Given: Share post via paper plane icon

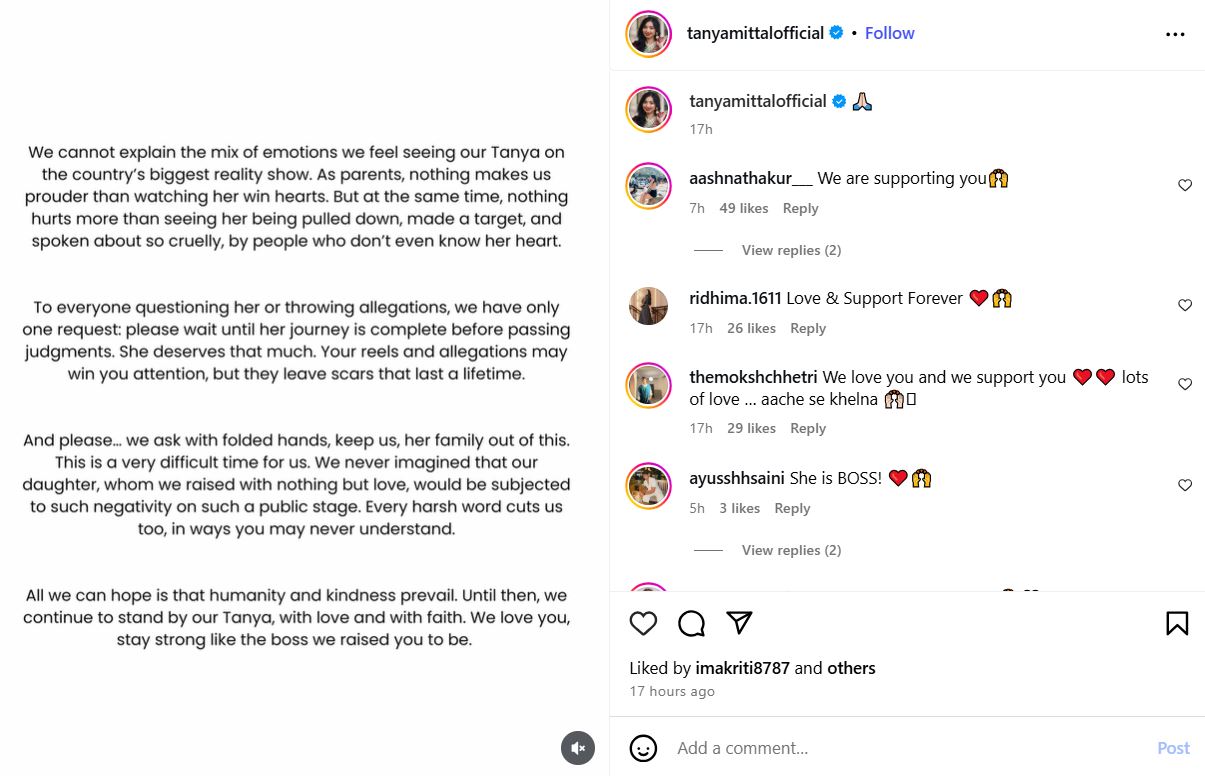Looking at the screenshot, I should [x=739, y=623].
